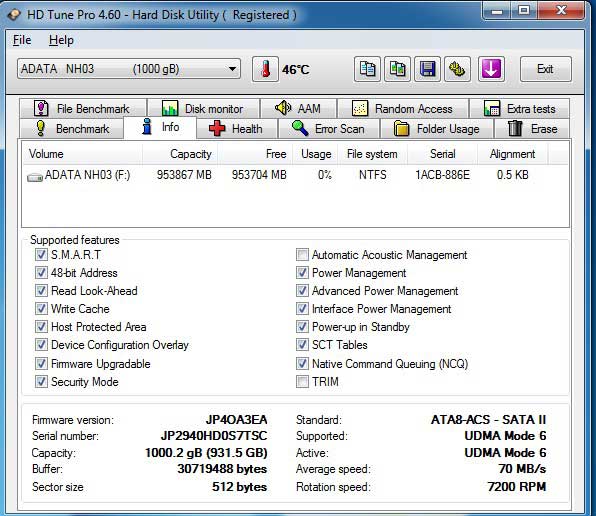Open the Folder Usage tab
This screenshot has height=516, width=596.
point(437,128)
